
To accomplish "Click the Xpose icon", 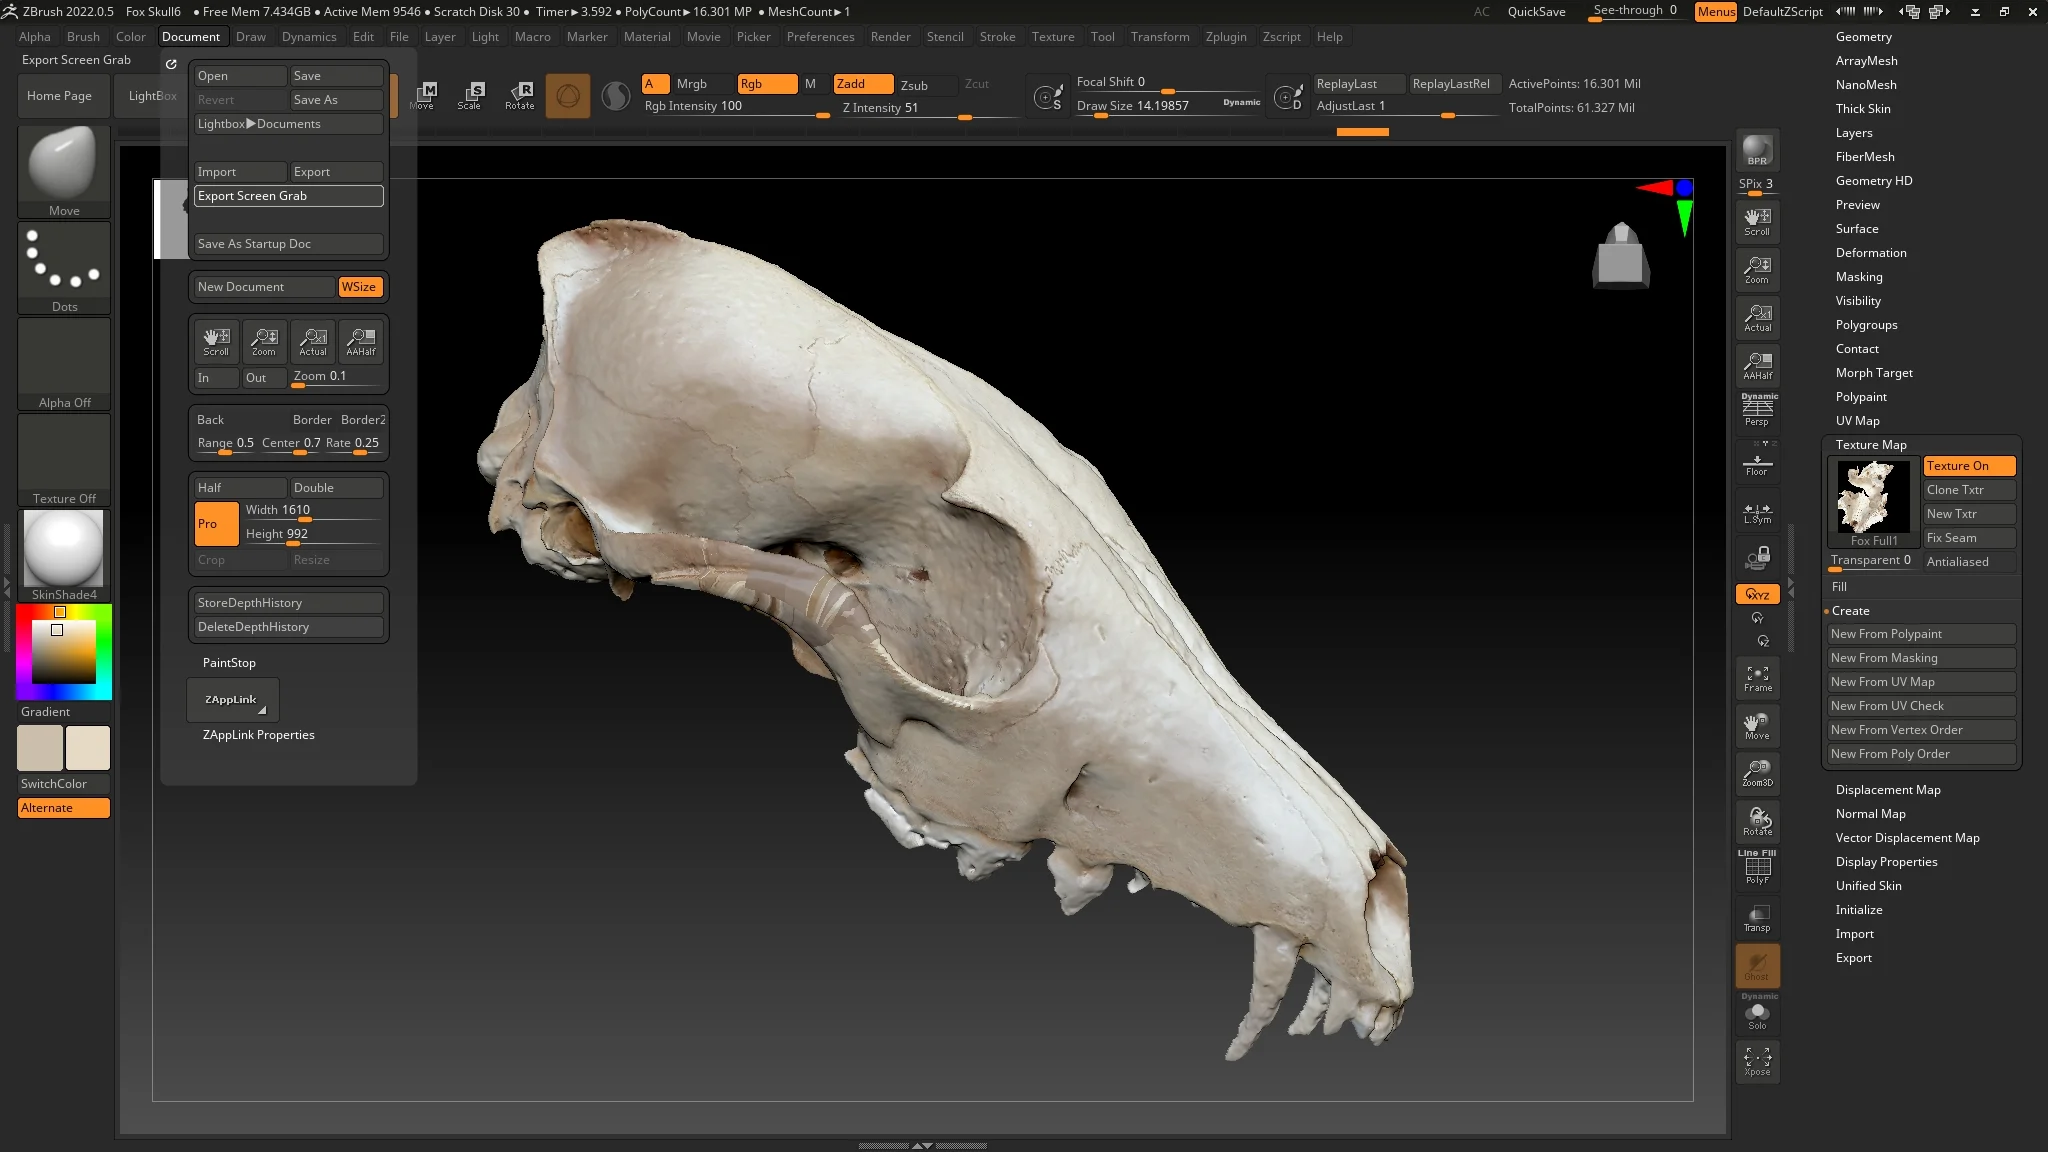I will pyautogui.click(x=1757, y=1062).
